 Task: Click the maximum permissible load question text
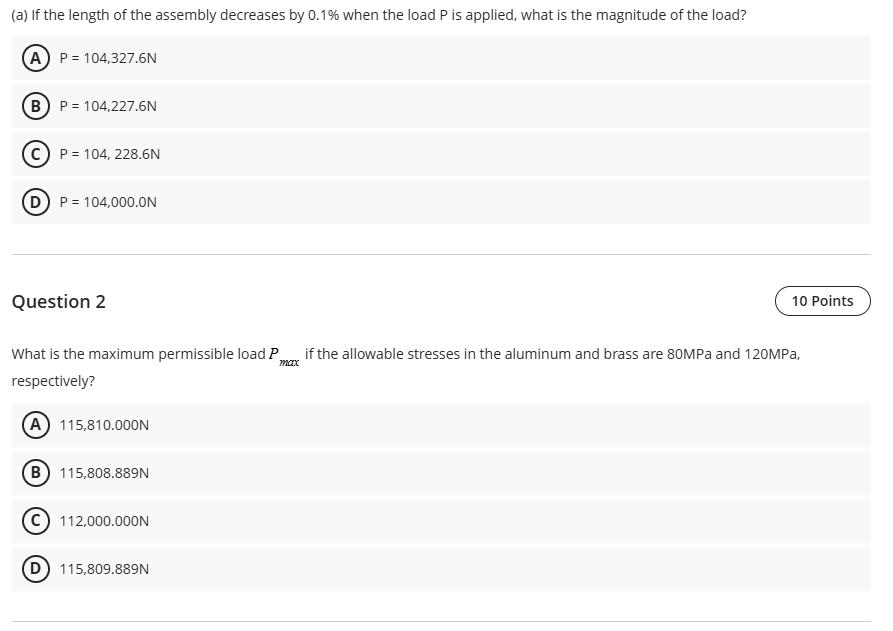(x=400, y=355)
